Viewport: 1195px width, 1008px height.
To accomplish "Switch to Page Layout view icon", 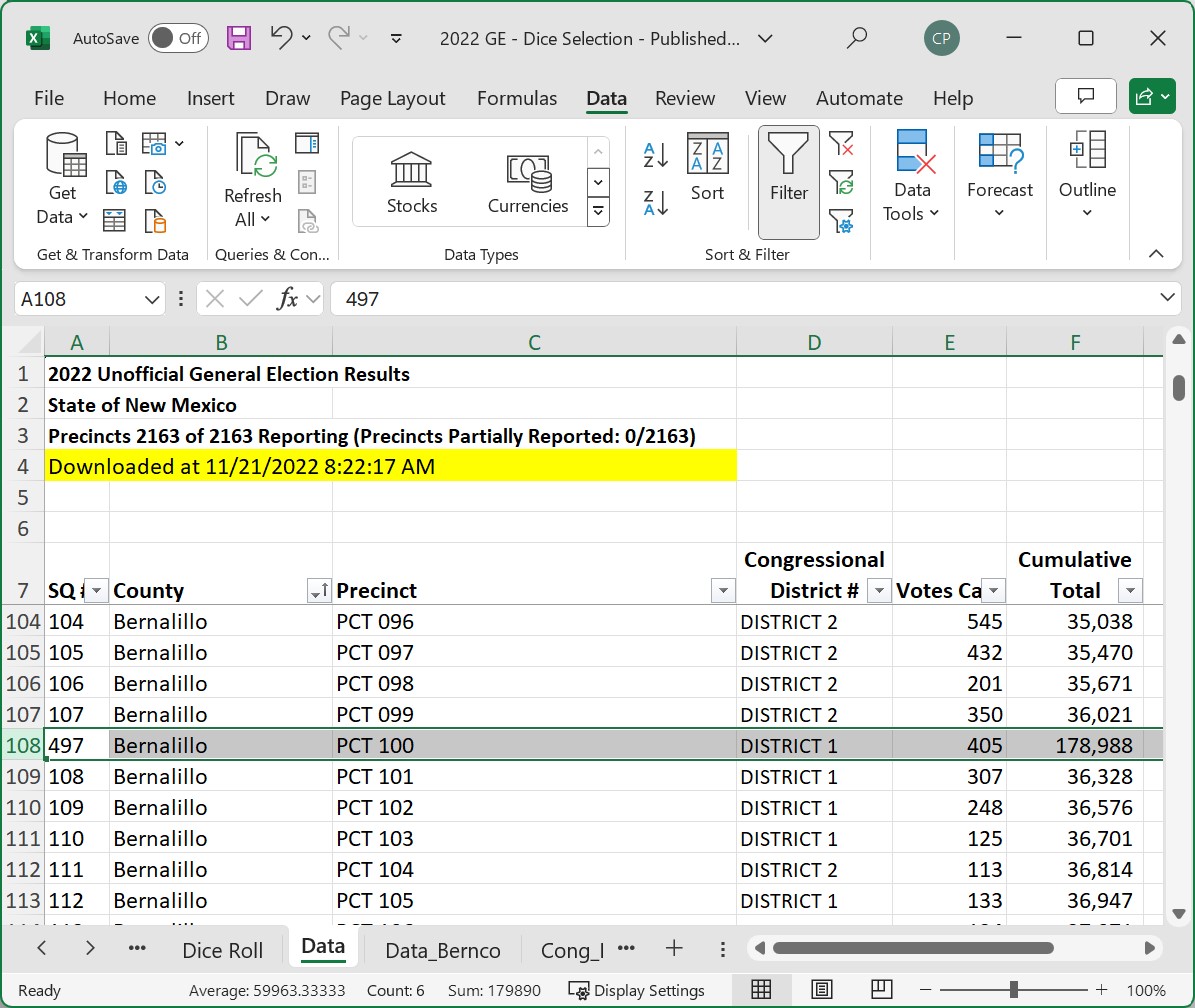I will (x=822, y=990).
